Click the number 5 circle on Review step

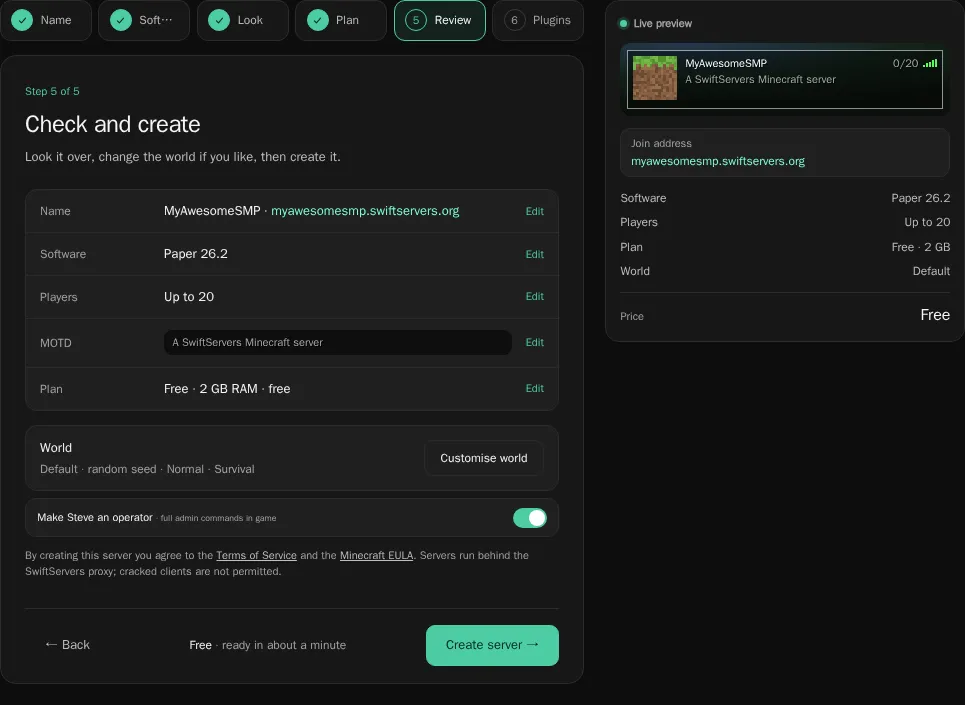pyautogui.click(x=416, y=20)
